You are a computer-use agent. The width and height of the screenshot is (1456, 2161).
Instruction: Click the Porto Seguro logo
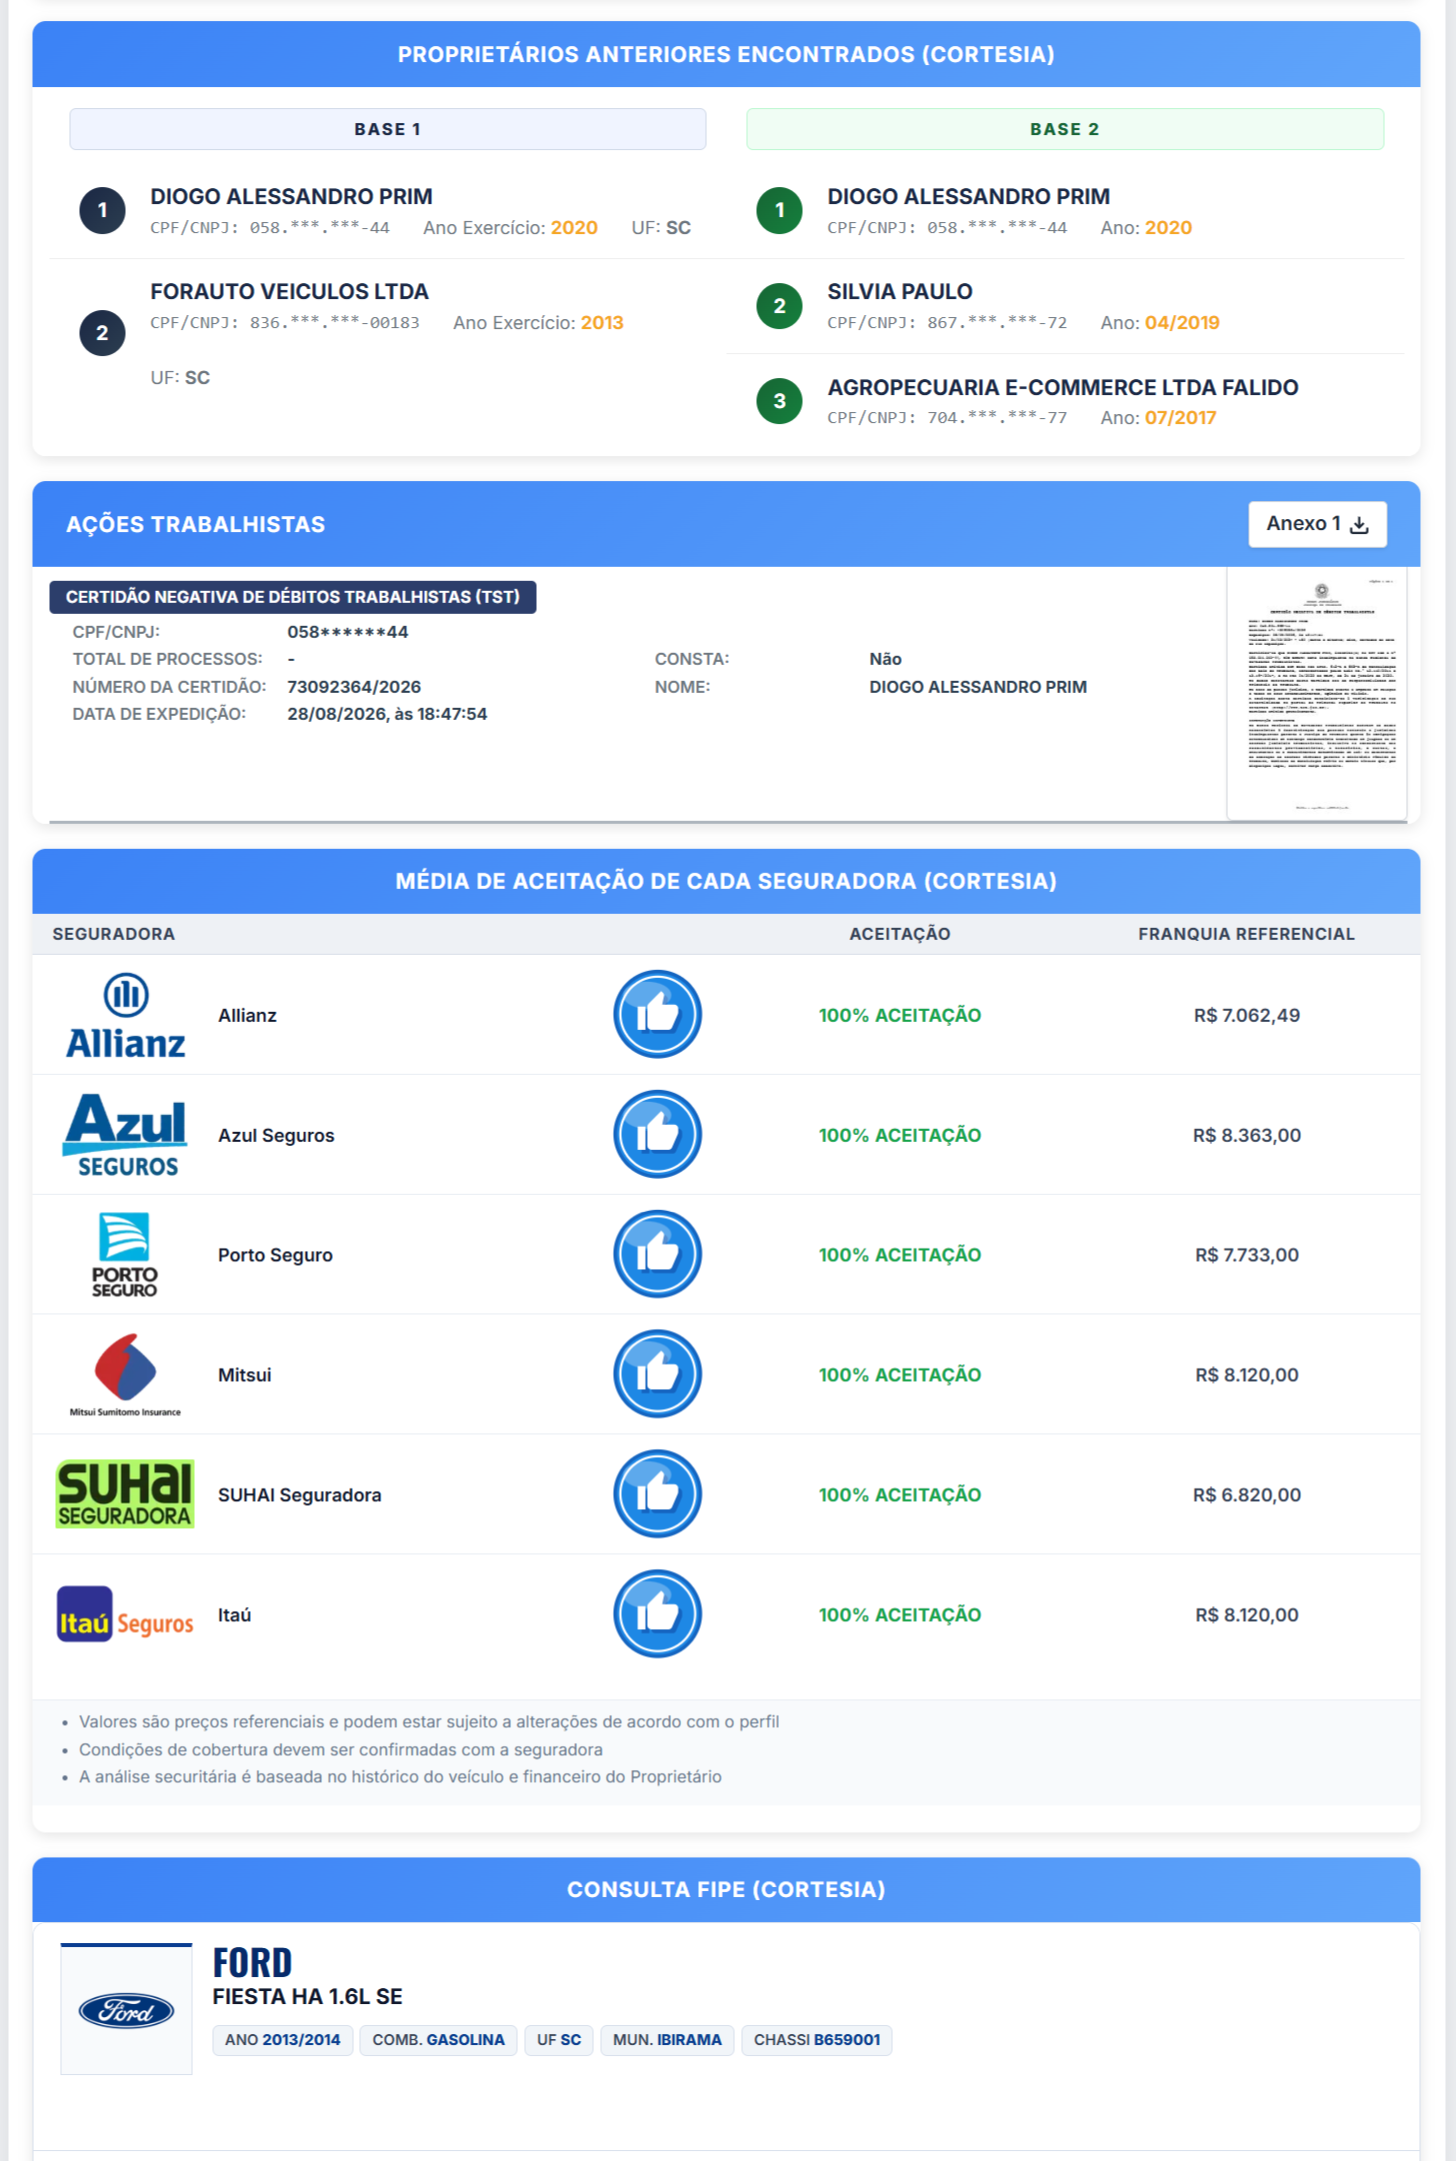tap(125, 1255)
